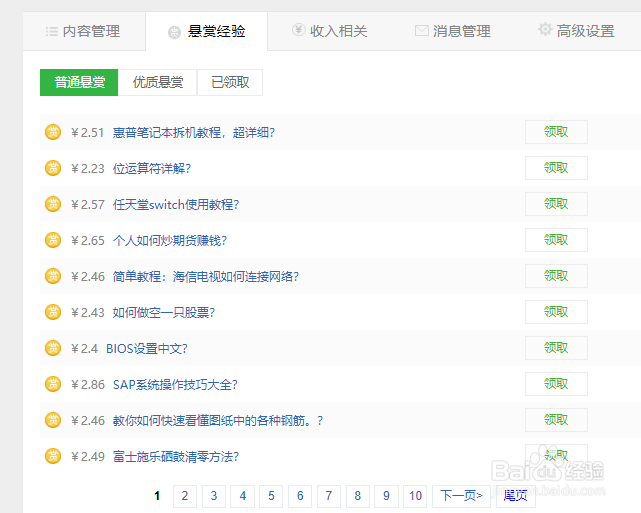The width and height of the screenshot is (641, 513).
Task: Click 领取 for SAP系统操作技巧大全
Action: (556, 384)
